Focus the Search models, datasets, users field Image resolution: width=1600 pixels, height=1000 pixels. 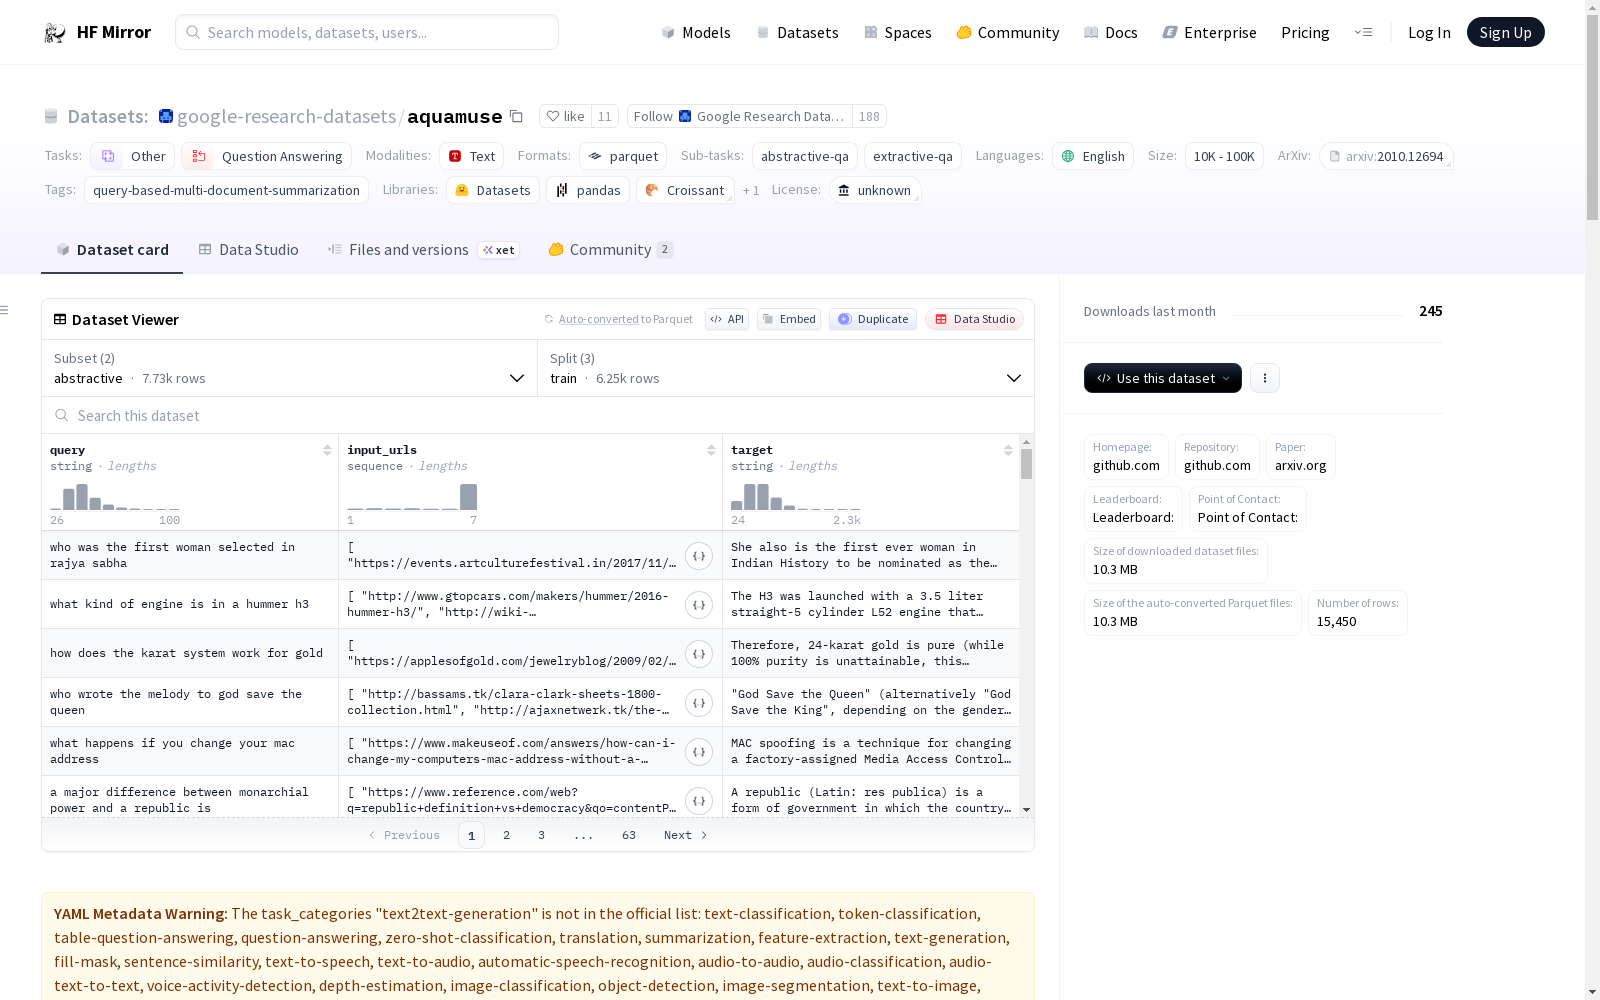click(367, 32)
